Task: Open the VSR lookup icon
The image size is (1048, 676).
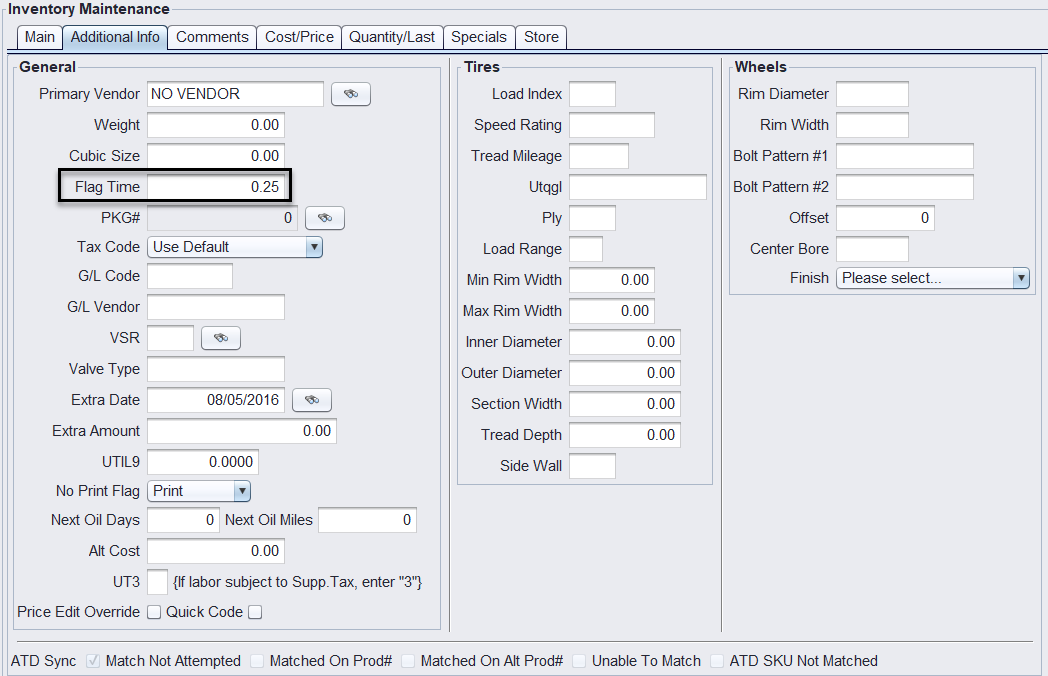Action: (221, 338)
